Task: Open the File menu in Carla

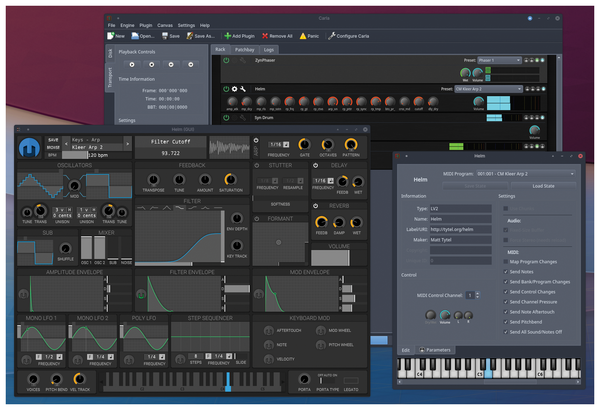Action: pos(111,25)
